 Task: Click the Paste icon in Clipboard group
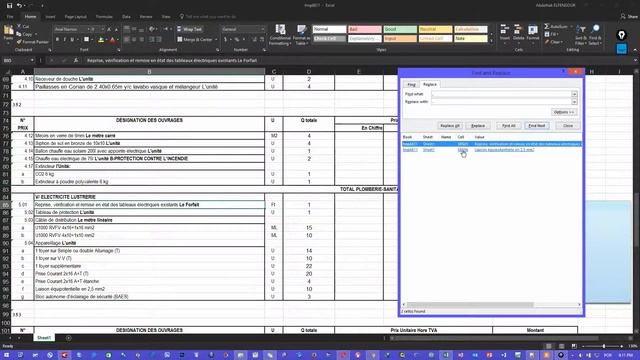pyautogui.click(x=8, y=31)
